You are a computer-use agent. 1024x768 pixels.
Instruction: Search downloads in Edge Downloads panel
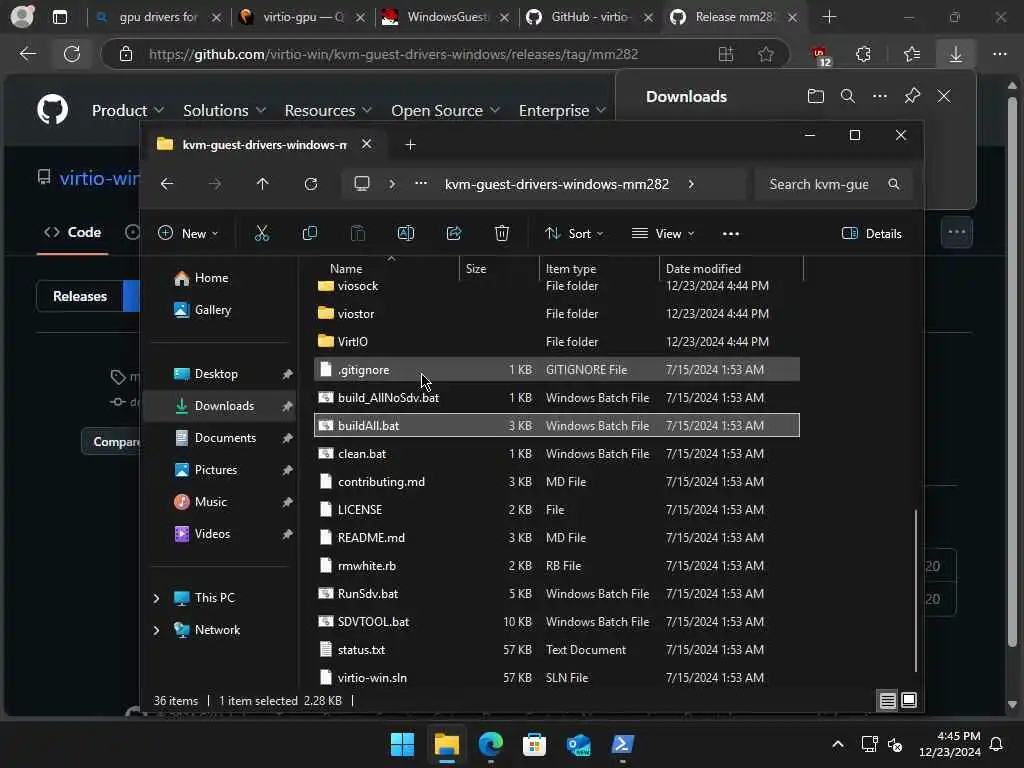[x=848, y=96]
